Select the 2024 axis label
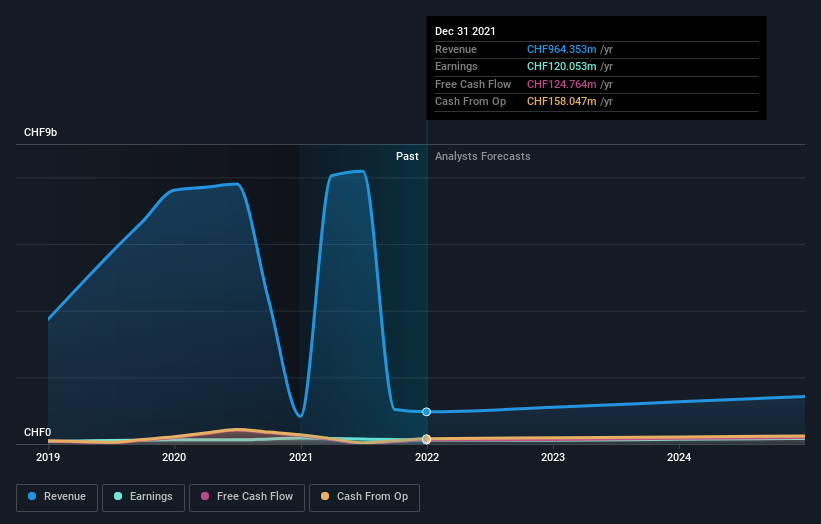821x524 pixels. pos(679,457)
